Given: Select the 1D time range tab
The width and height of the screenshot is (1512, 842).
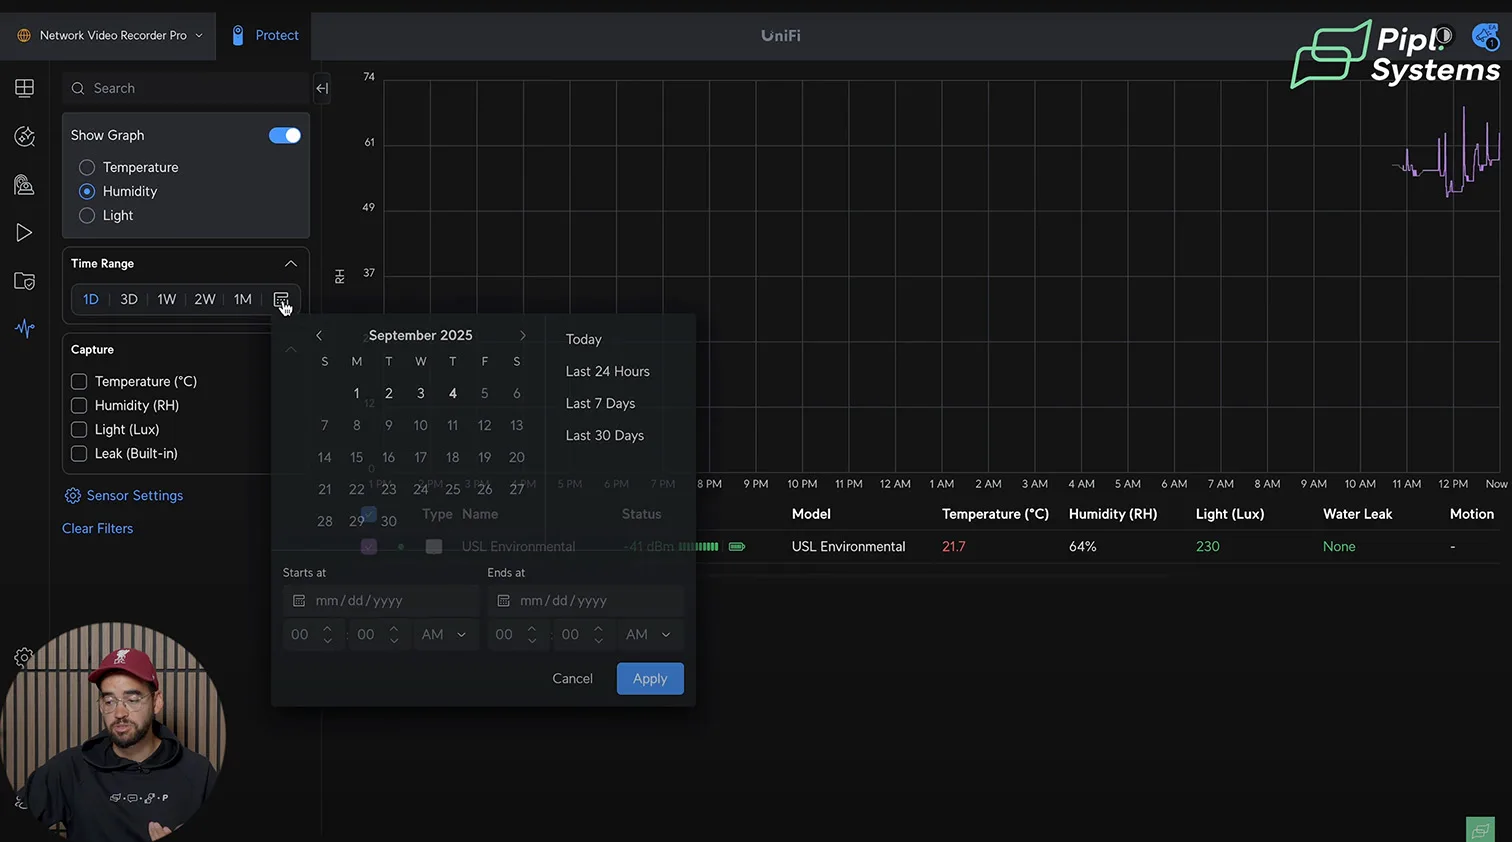Looking at the screenshot, I should [x=91, y=299].
